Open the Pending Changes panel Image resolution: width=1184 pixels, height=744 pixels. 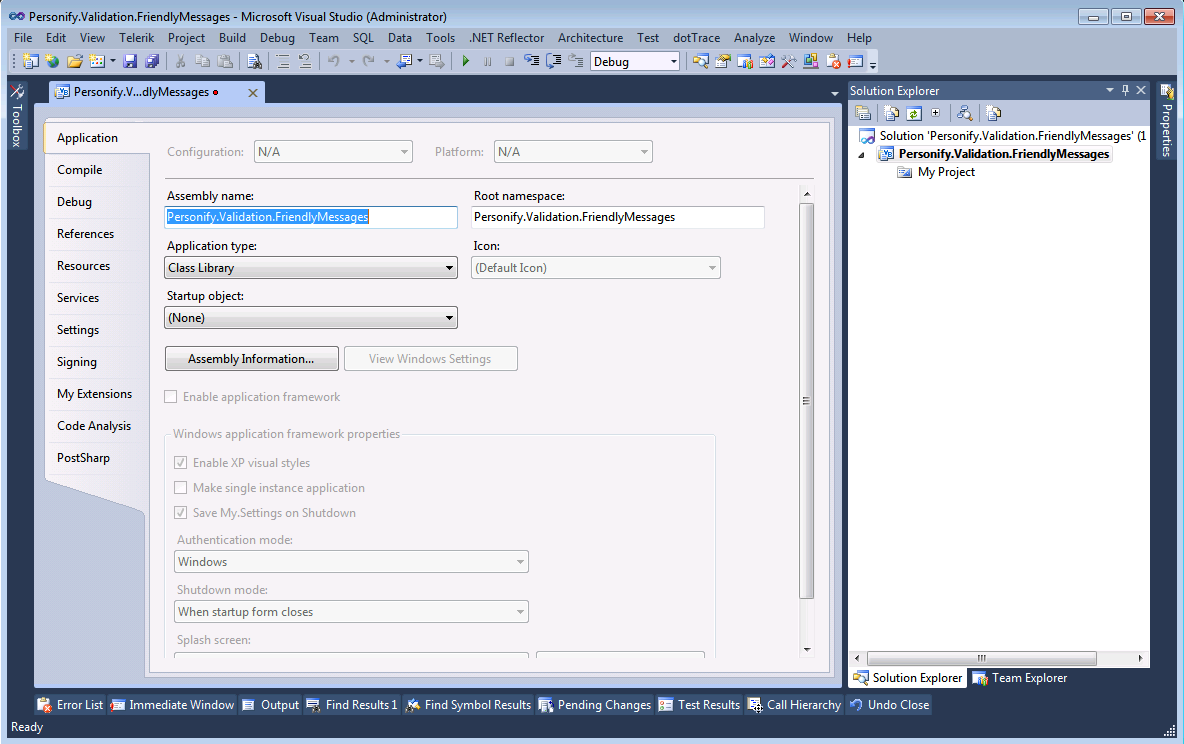point(595,705)
